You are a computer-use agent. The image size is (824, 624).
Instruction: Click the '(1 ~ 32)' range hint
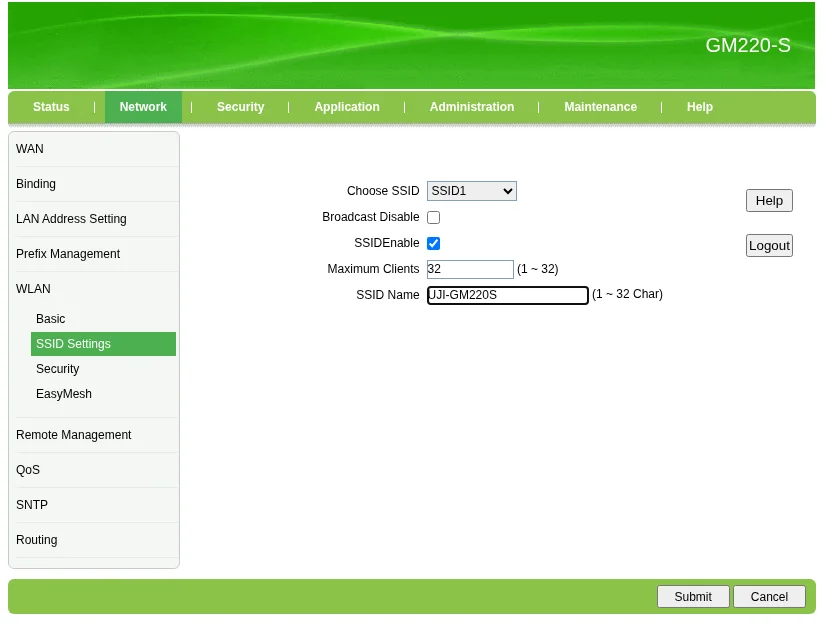point(538,269)
